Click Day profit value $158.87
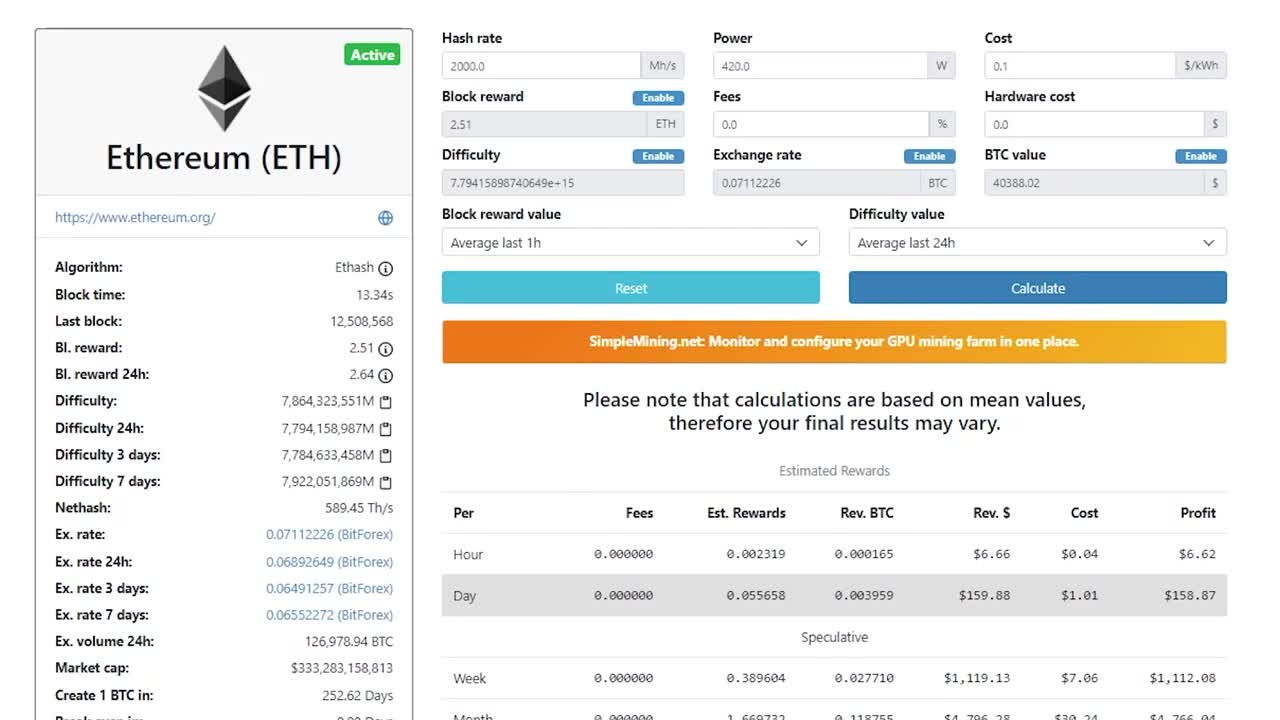This screenshot has width=1280, height=720. pos(1190,595)
